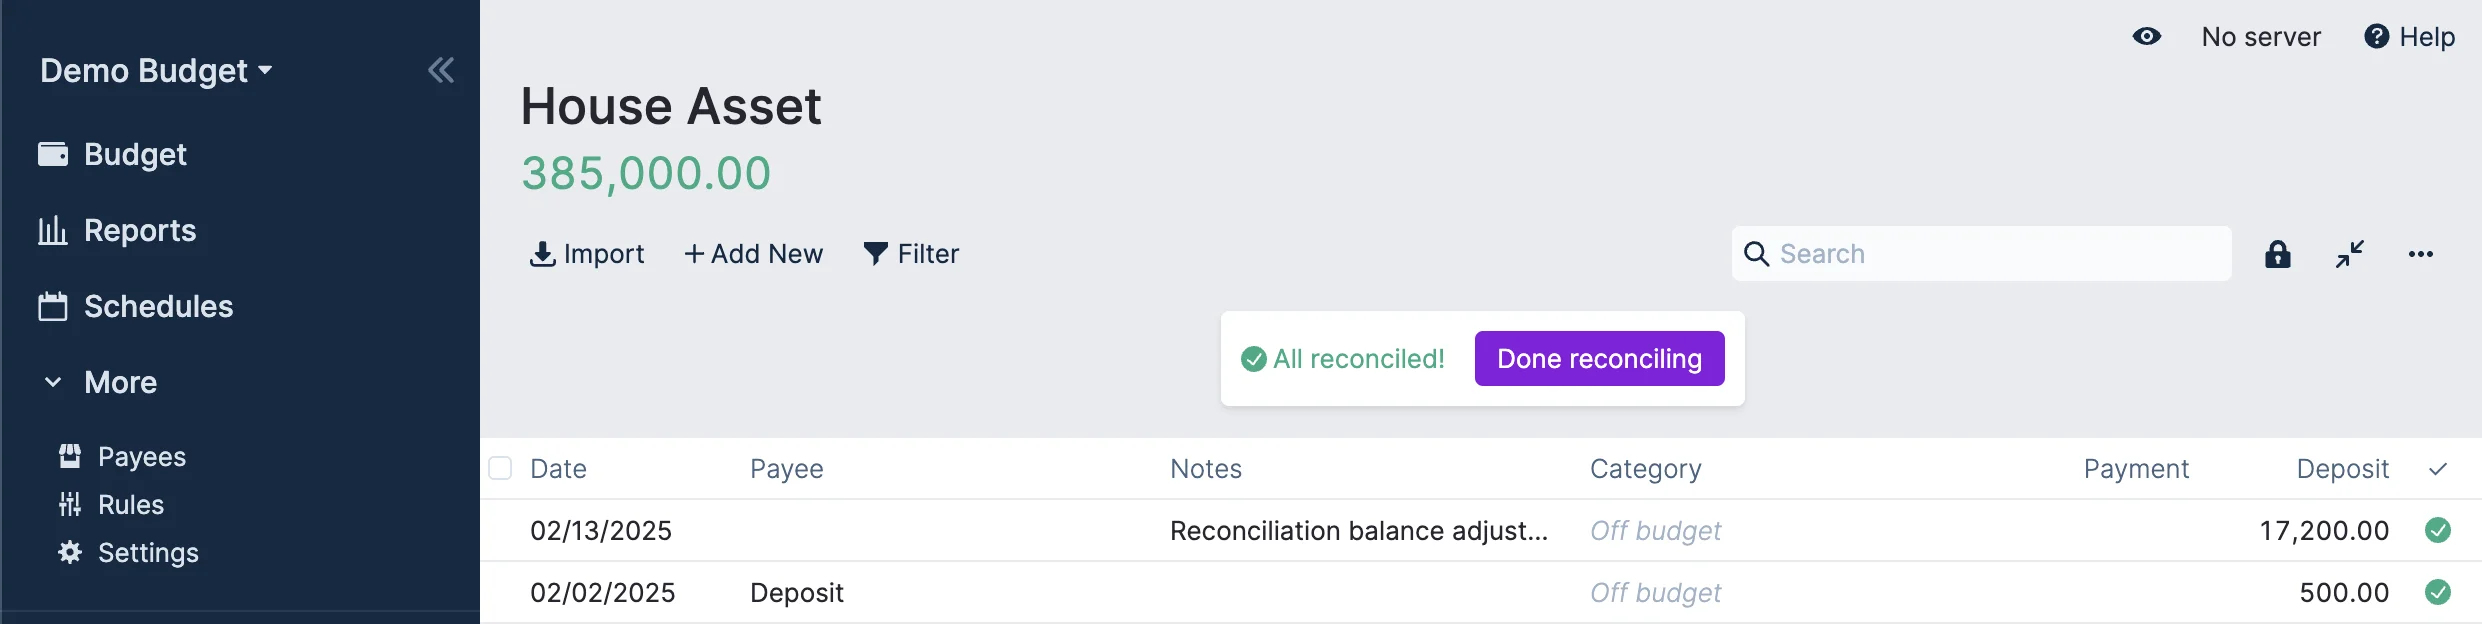The width and height of the screenshot is (2482, 624).
Task: Open Help question mark menu
Action: point(2409,37)
